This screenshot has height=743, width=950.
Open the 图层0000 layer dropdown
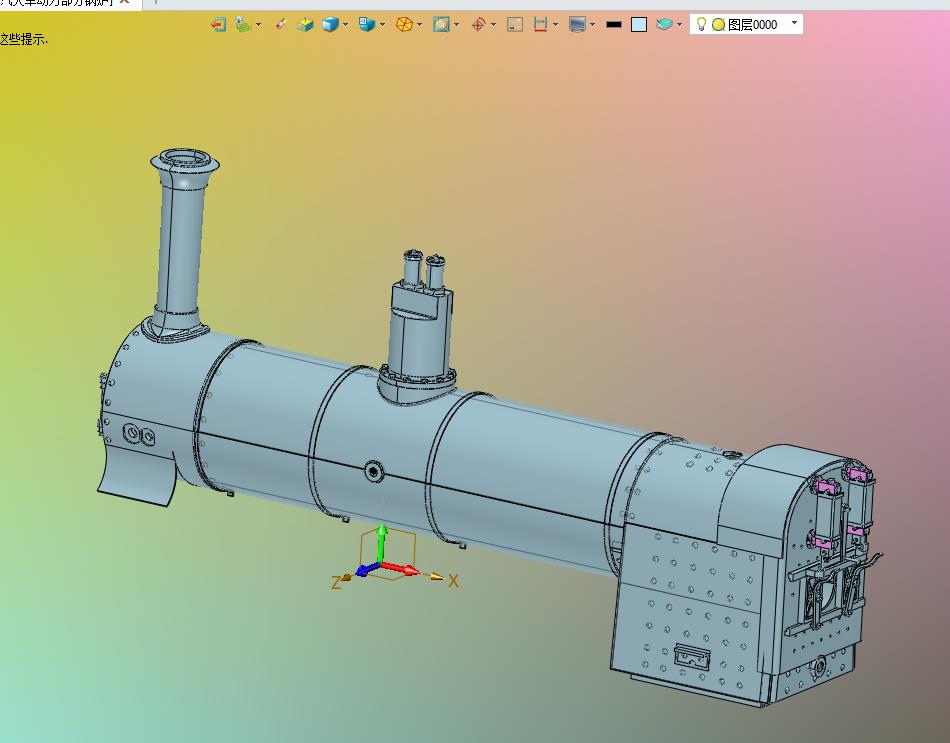794,21
